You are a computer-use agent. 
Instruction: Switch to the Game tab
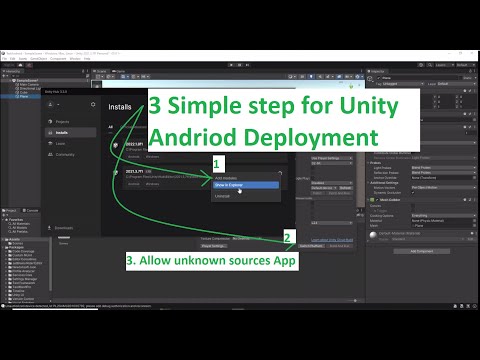click(x=119, y=71)
